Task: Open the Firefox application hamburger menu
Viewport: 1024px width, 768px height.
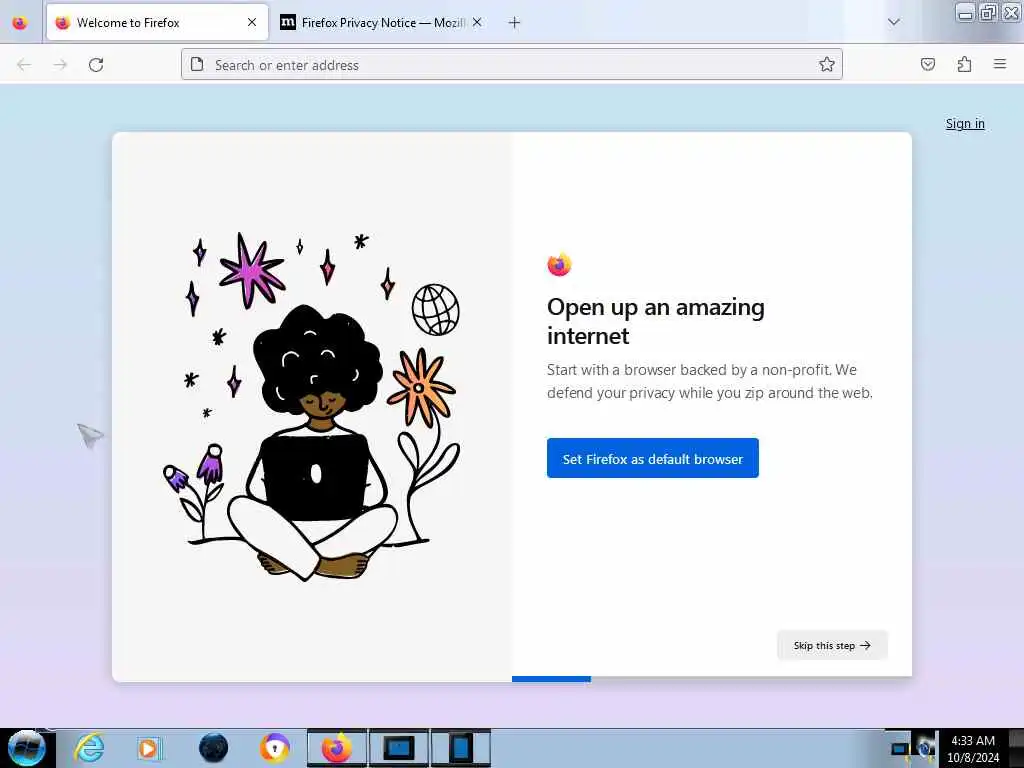Action: click(1000, 64)
